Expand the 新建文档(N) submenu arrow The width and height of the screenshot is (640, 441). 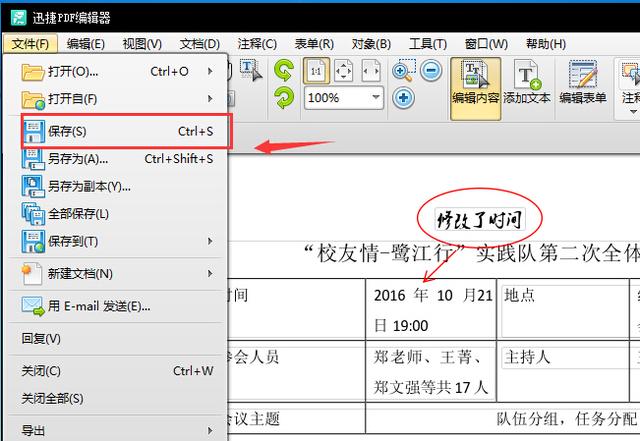point(210,274)
